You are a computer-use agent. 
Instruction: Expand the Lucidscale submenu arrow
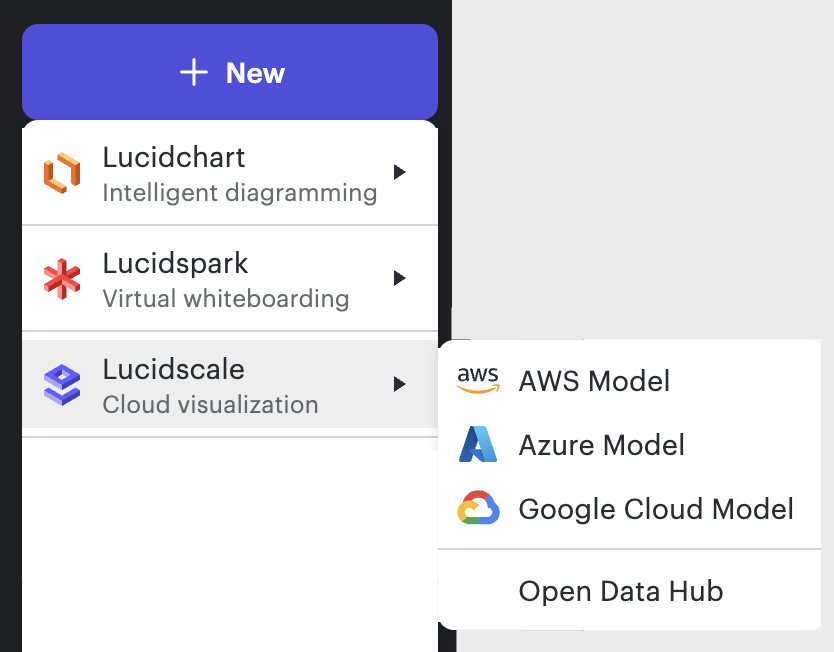[400, 384]
